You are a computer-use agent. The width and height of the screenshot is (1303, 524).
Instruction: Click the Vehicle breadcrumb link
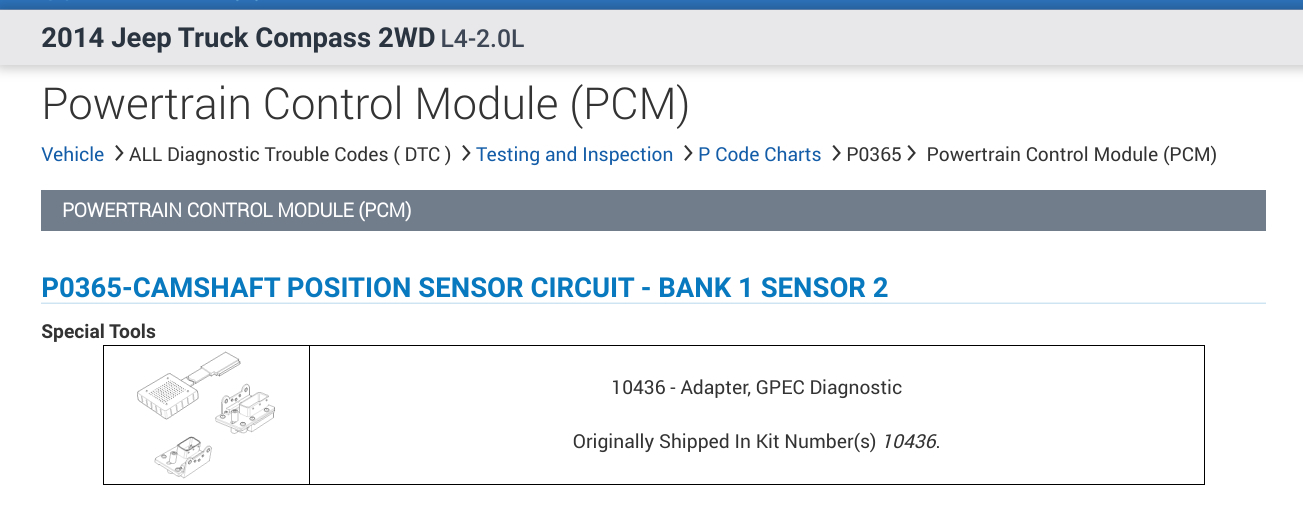[72, 155]
